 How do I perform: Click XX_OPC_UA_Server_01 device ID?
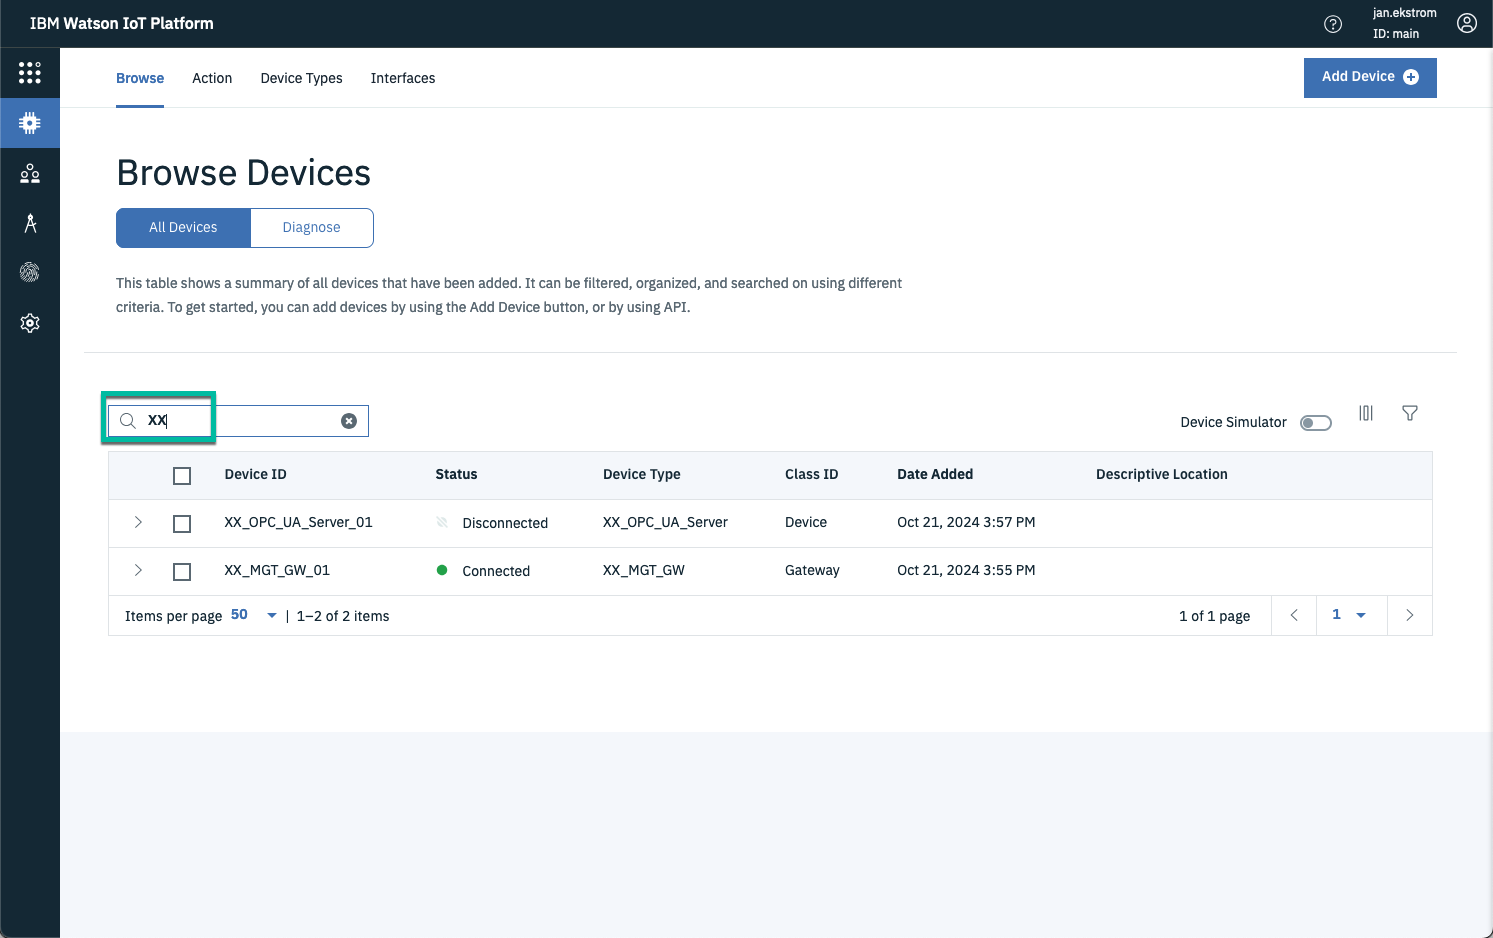pyautogui.click(x=298, y=522)
